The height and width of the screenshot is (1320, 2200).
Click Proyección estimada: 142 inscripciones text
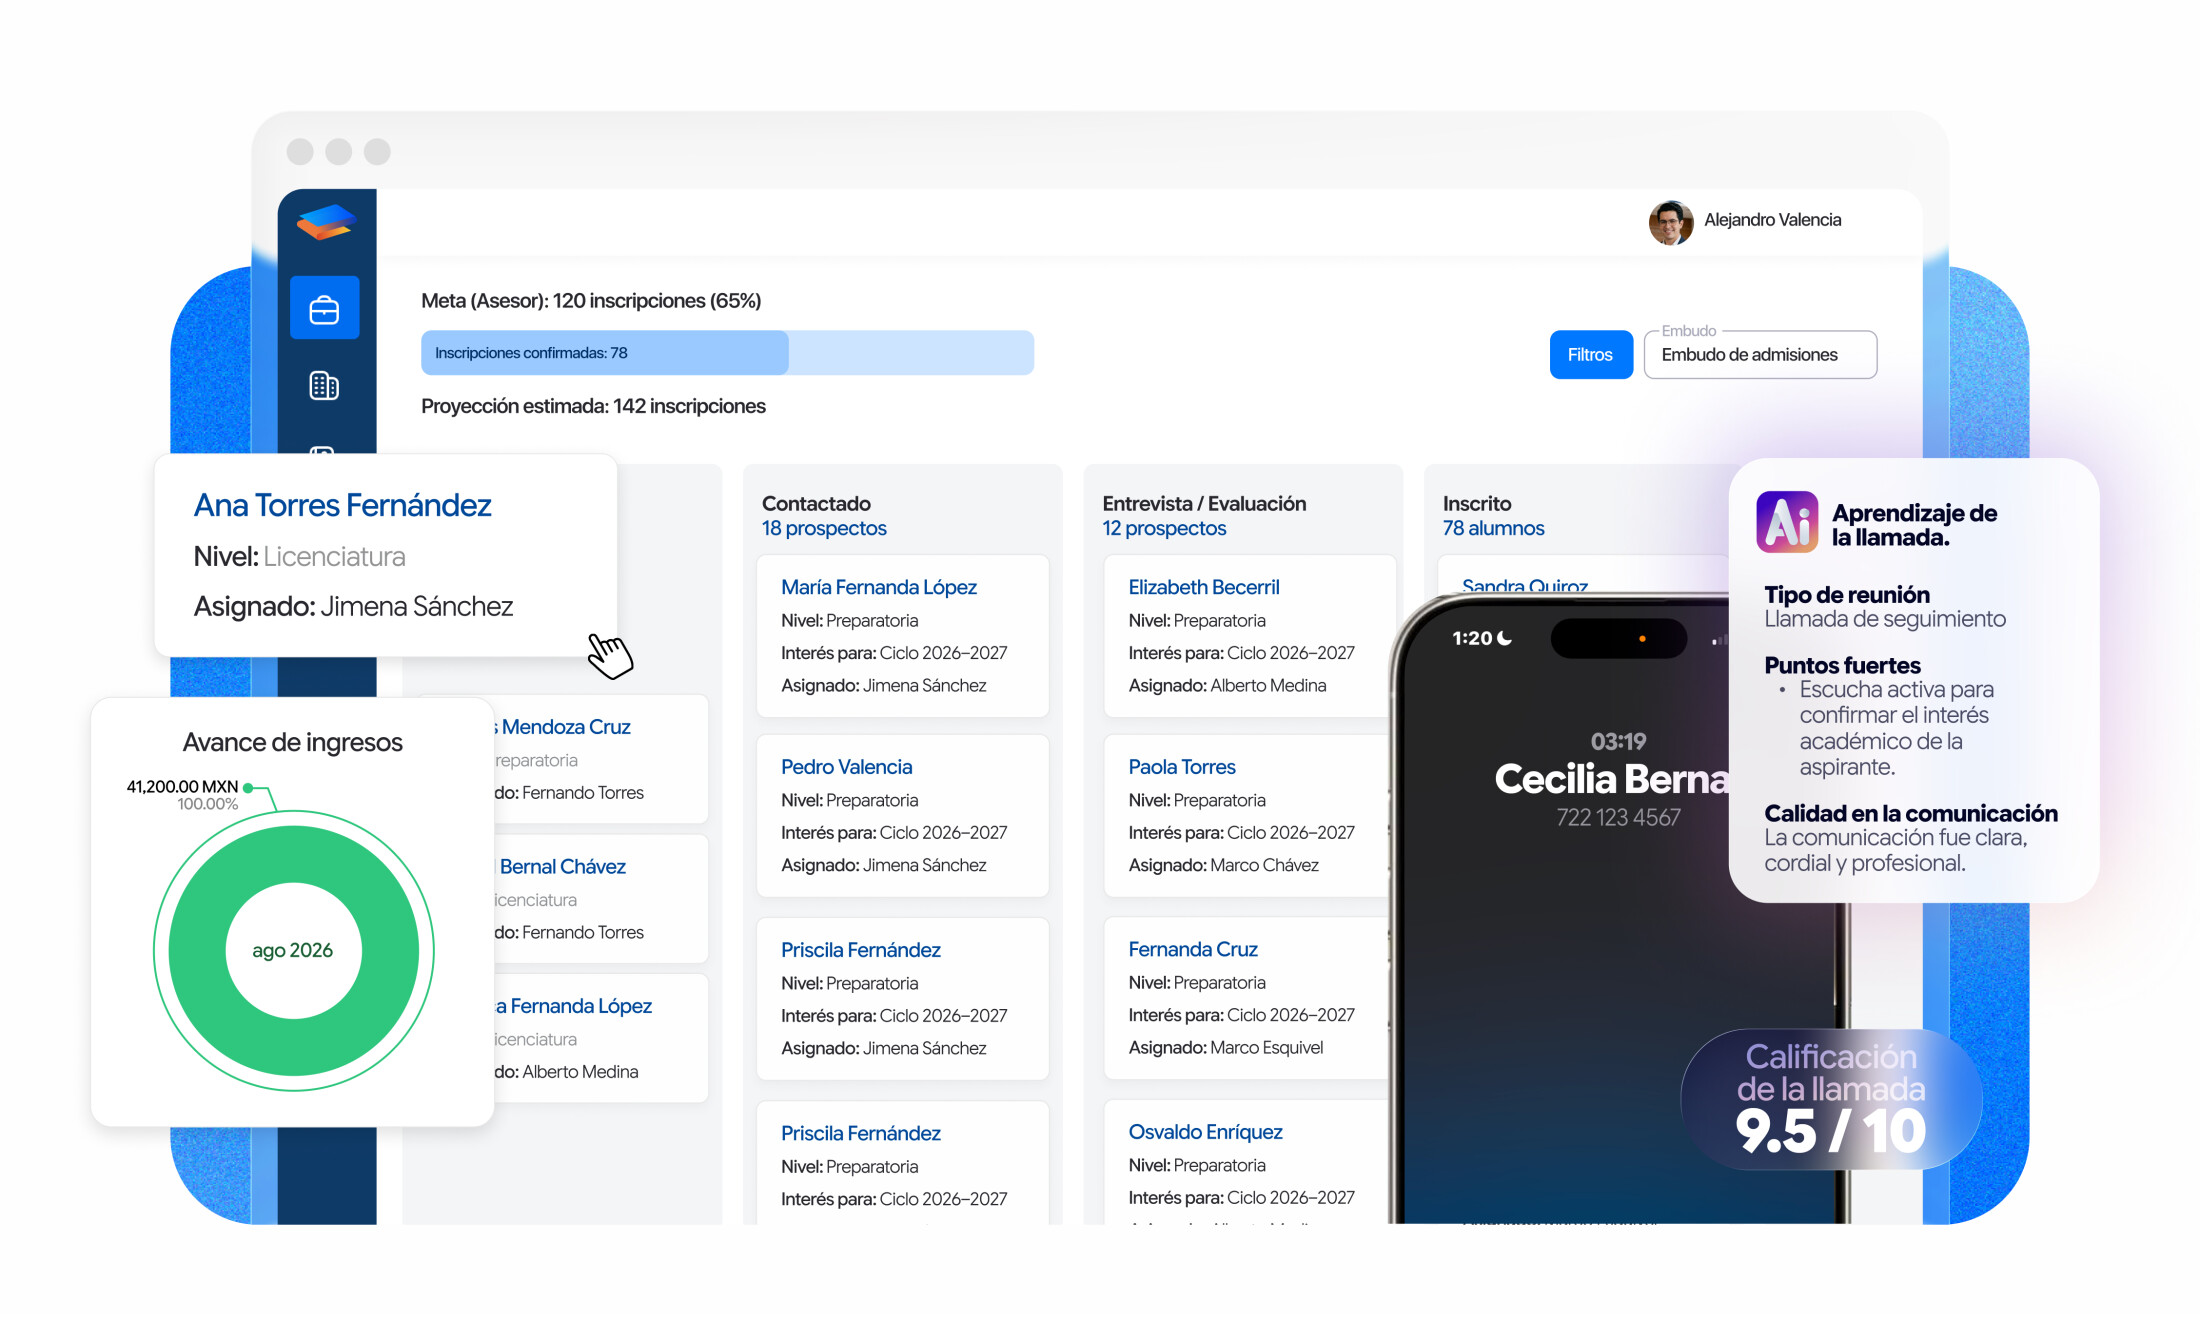(x=593, y=406)
